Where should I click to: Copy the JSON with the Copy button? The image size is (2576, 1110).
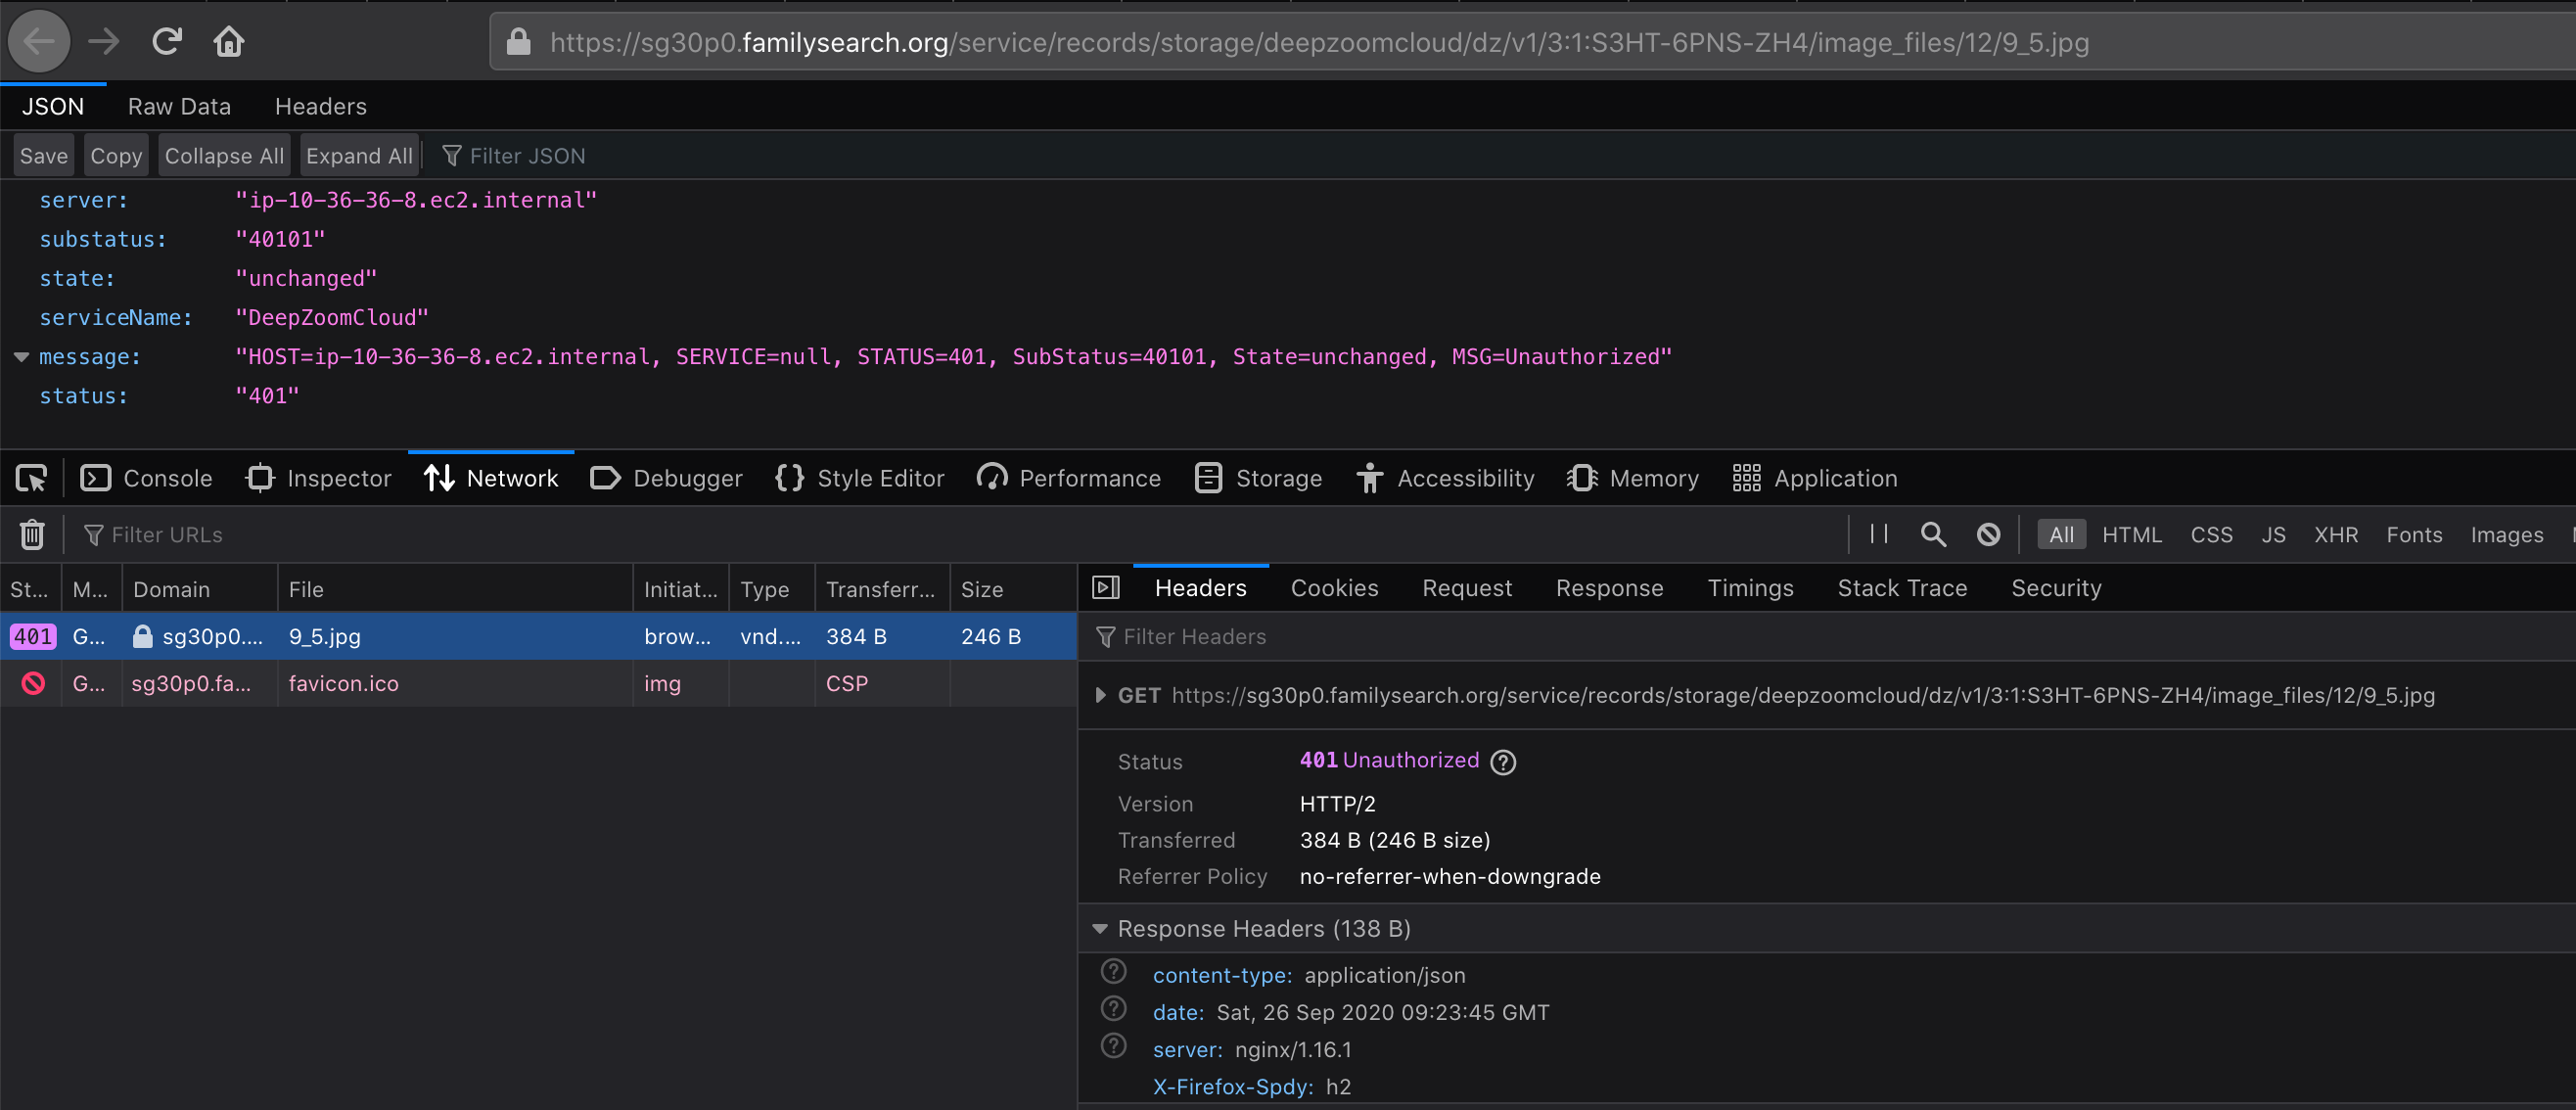tap(115, 155)
